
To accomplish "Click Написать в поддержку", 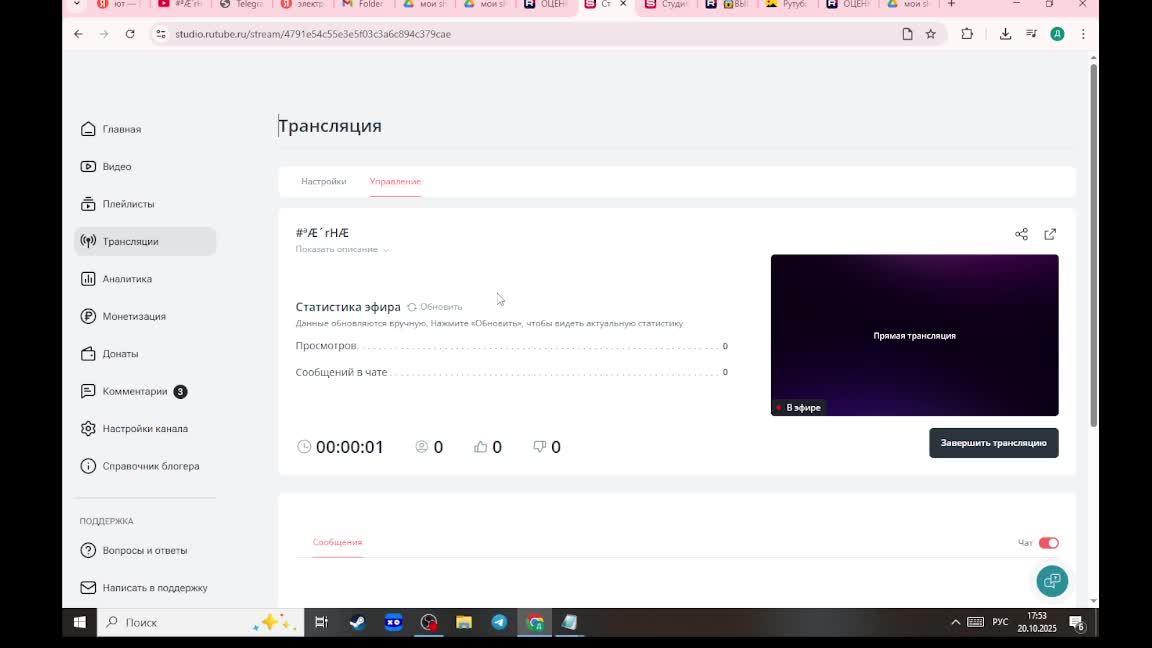I will (144, 588).
